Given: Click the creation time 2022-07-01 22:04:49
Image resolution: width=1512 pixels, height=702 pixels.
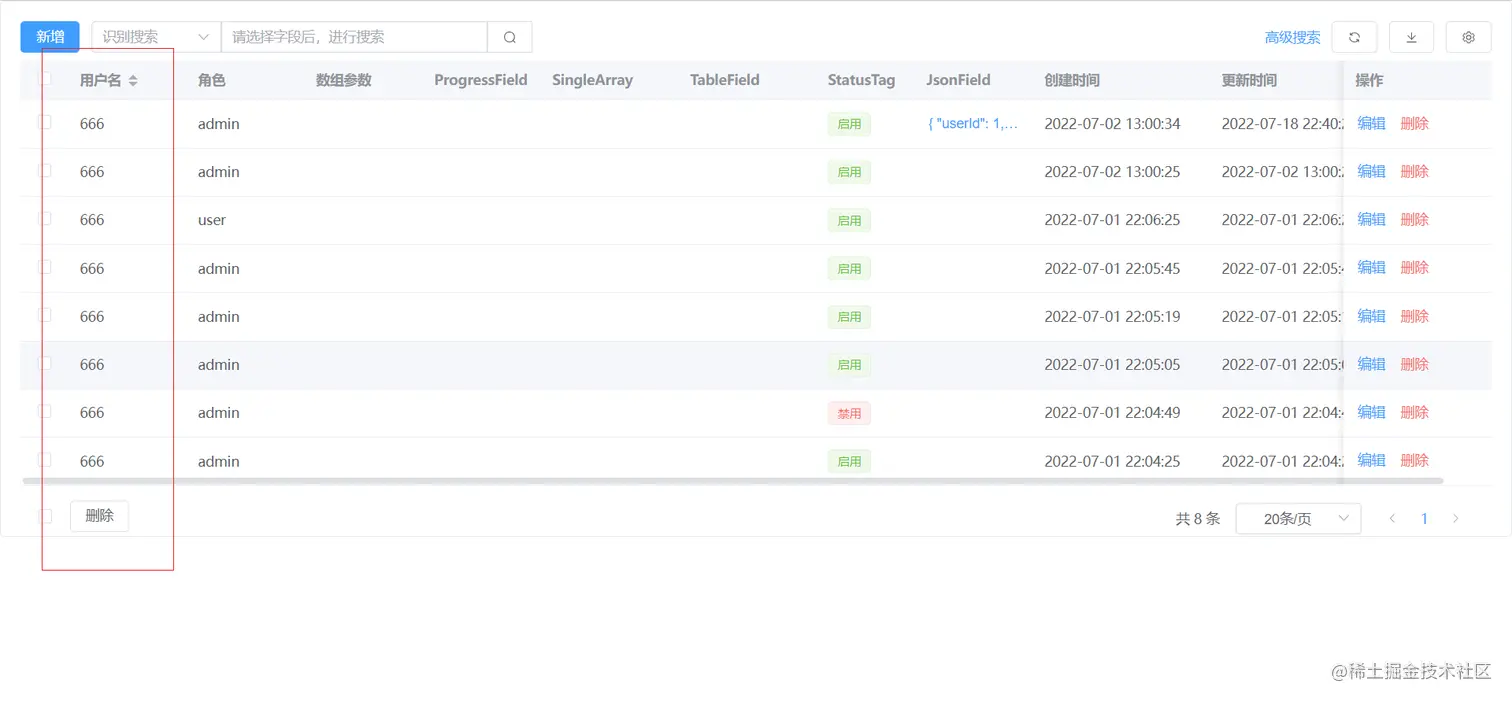Looking at the screenshot, I should [1112, 413].
